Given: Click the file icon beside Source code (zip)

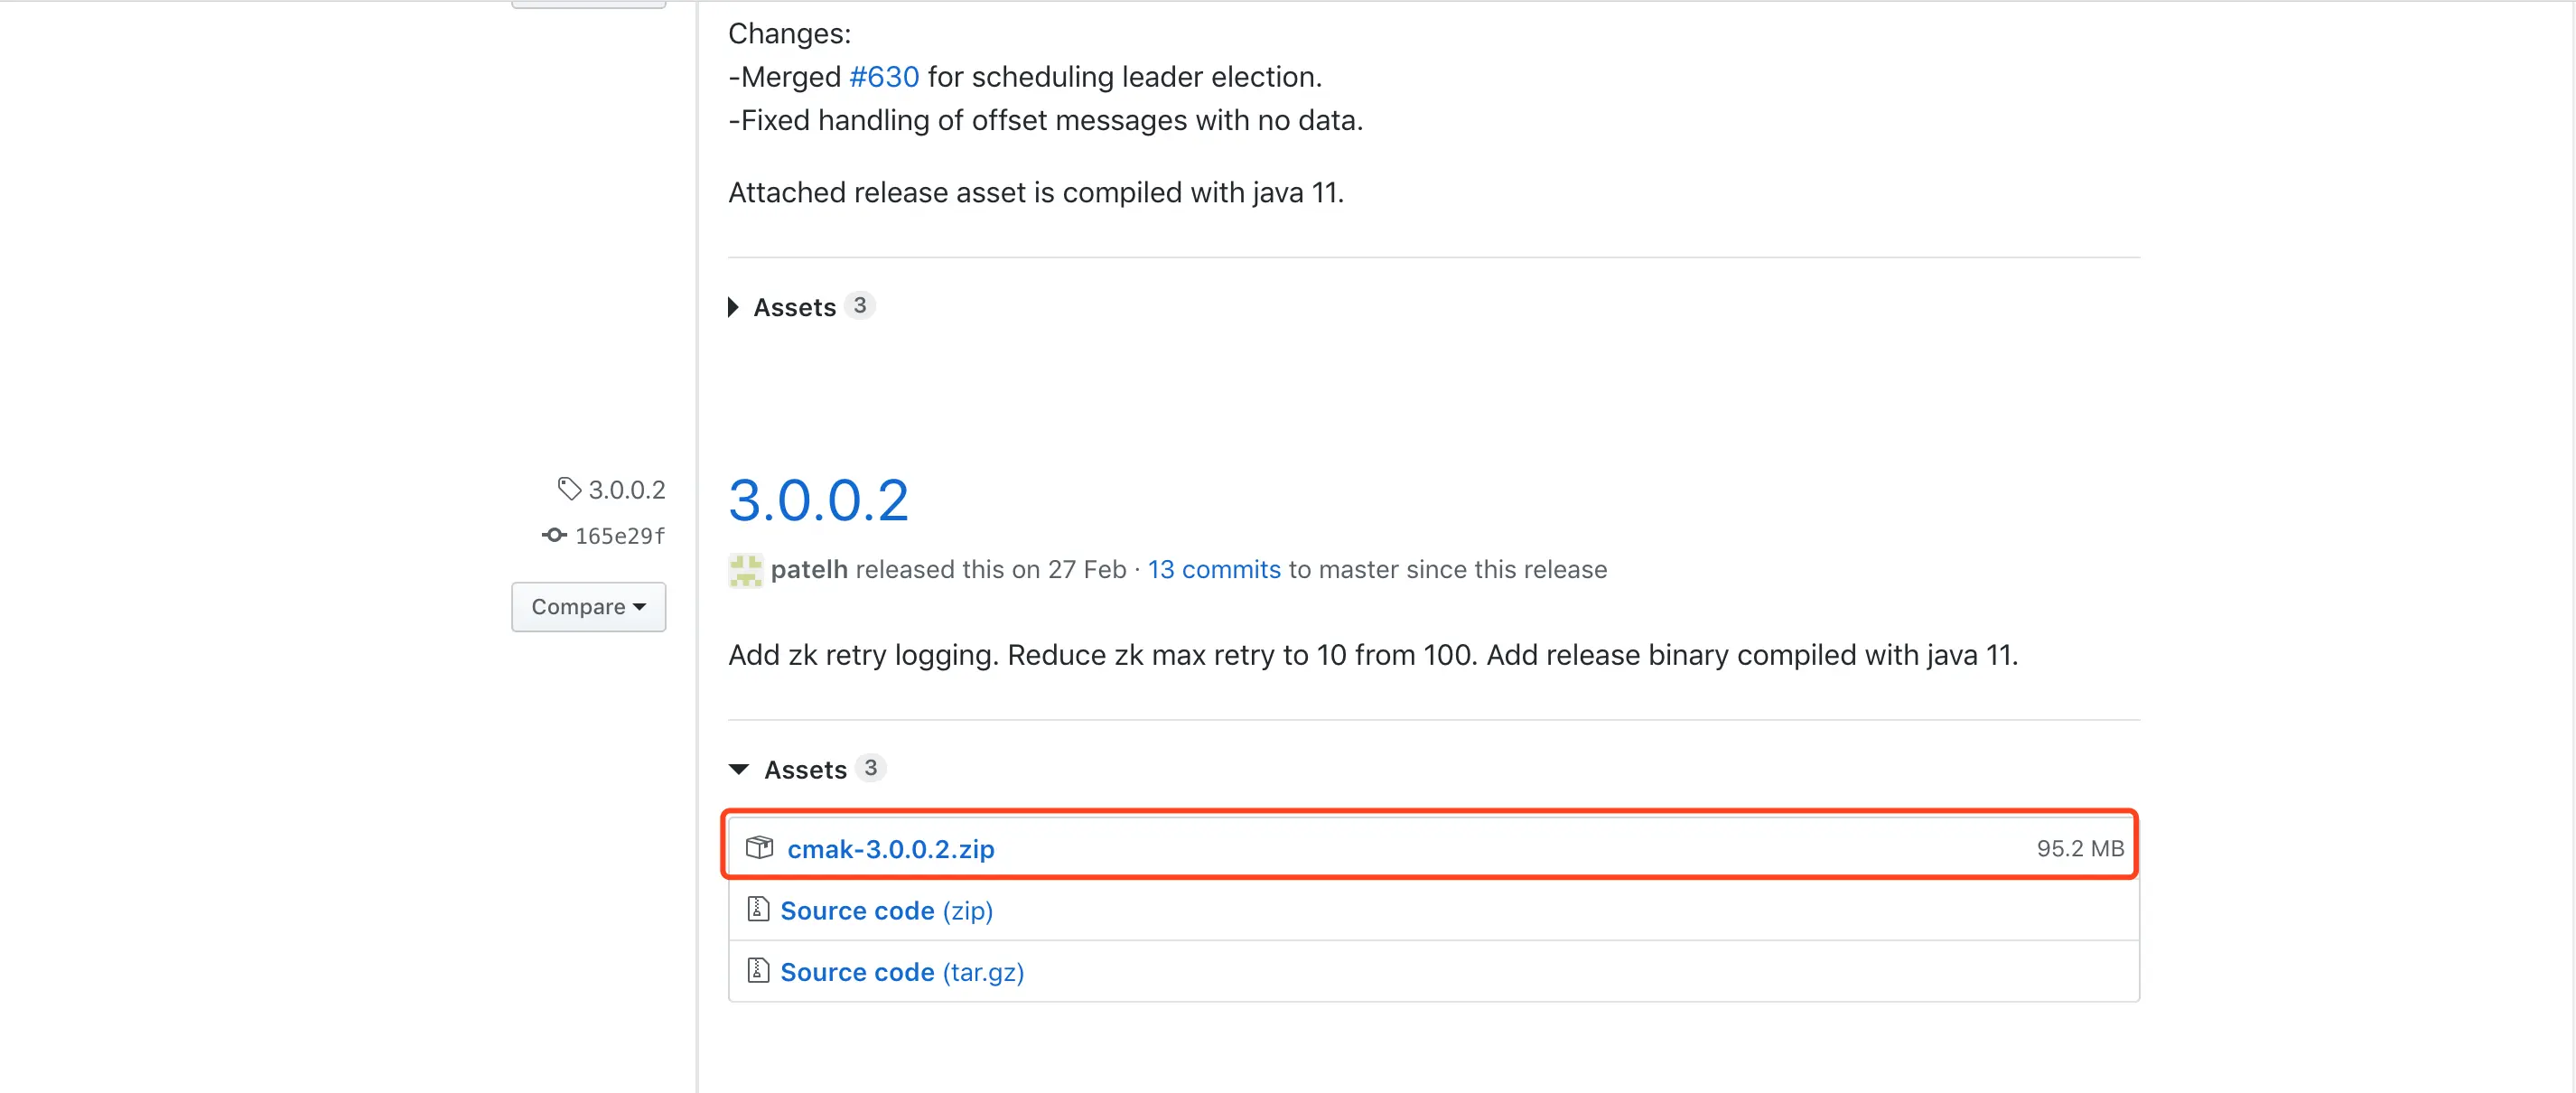Looking at the screenshot, I should pos(758,910).
